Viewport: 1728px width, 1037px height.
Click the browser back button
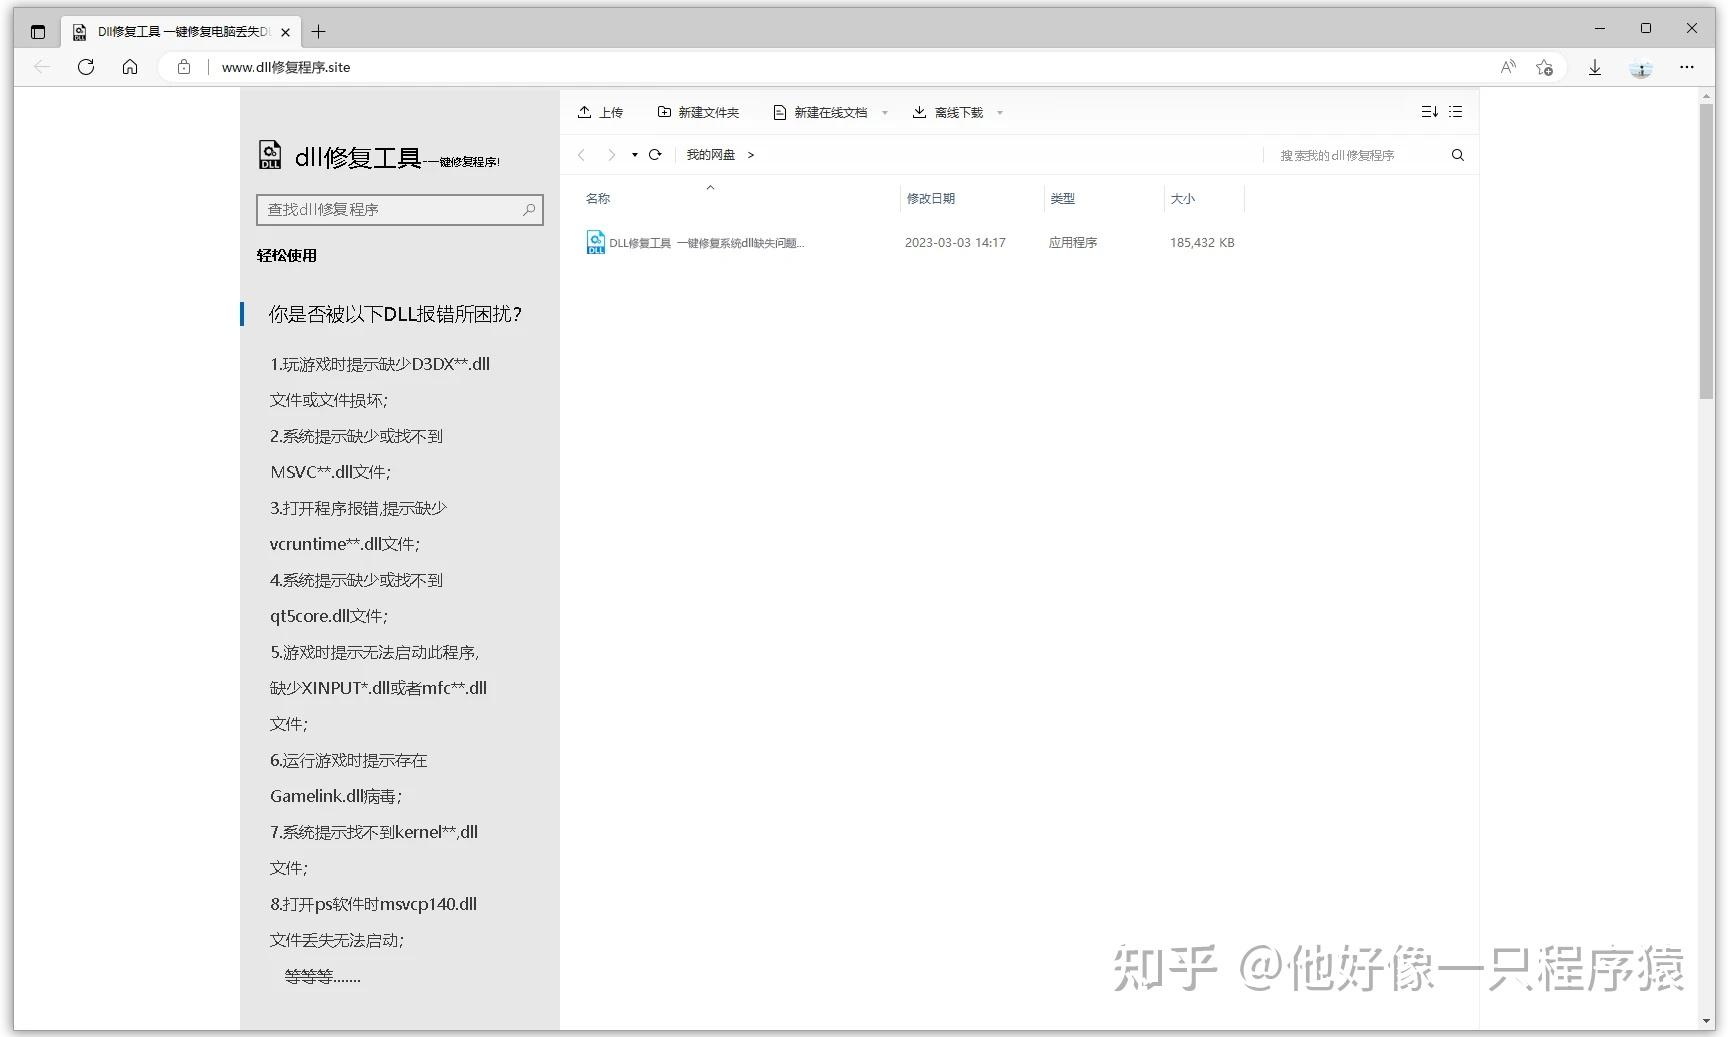(42, 67)
